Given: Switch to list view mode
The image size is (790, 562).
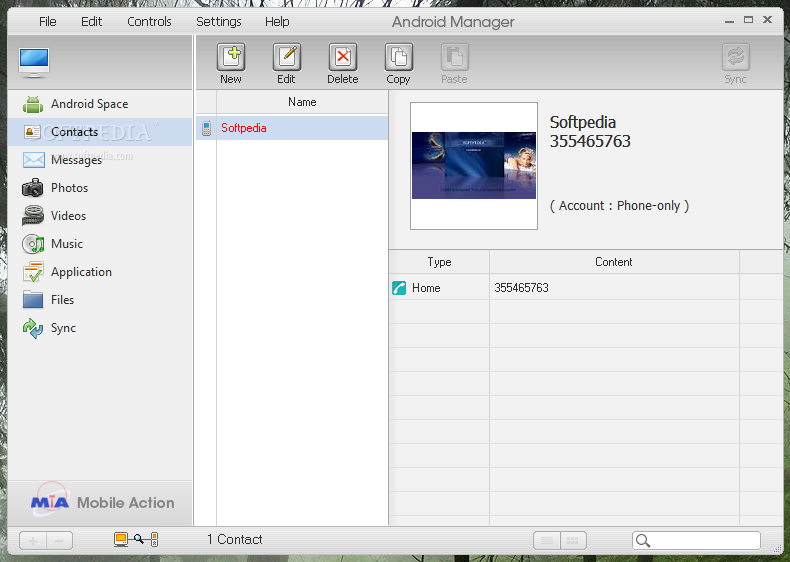Looking at the screenshot, I should click(547, 541).
